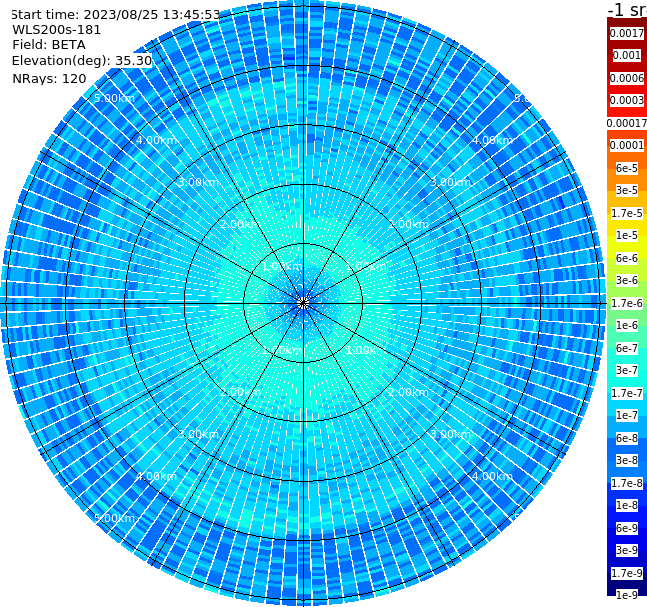The width and height of the screenshot is (647, 607).
Task: Click the NRays: 120 label
Action: pyautogui.click(x=49, y=78)
